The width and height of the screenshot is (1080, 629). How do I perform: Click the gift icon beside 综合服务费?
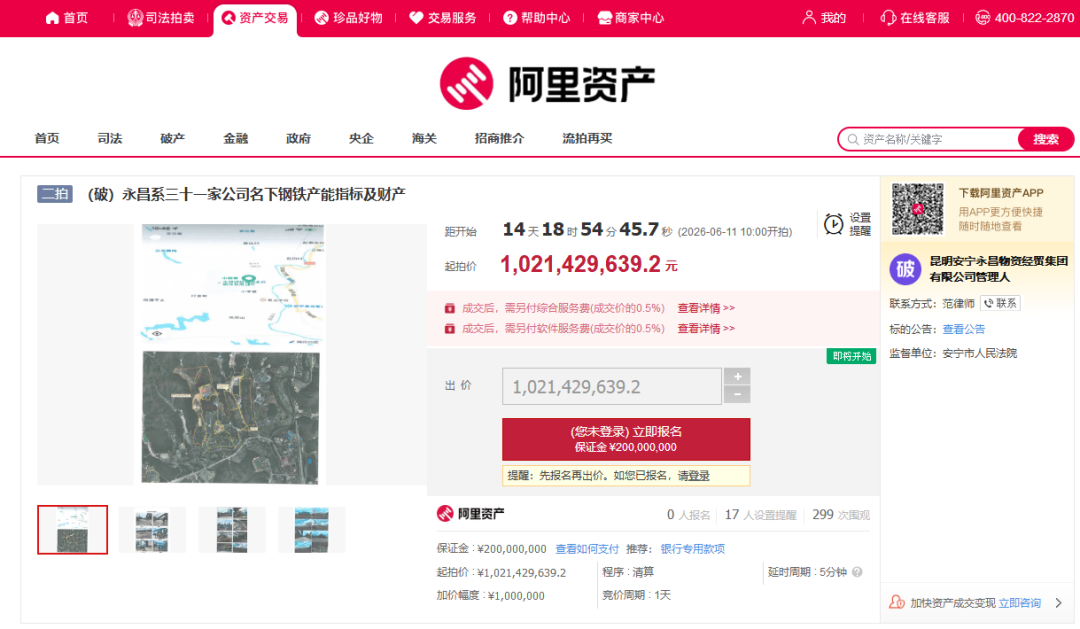point(449,308)
